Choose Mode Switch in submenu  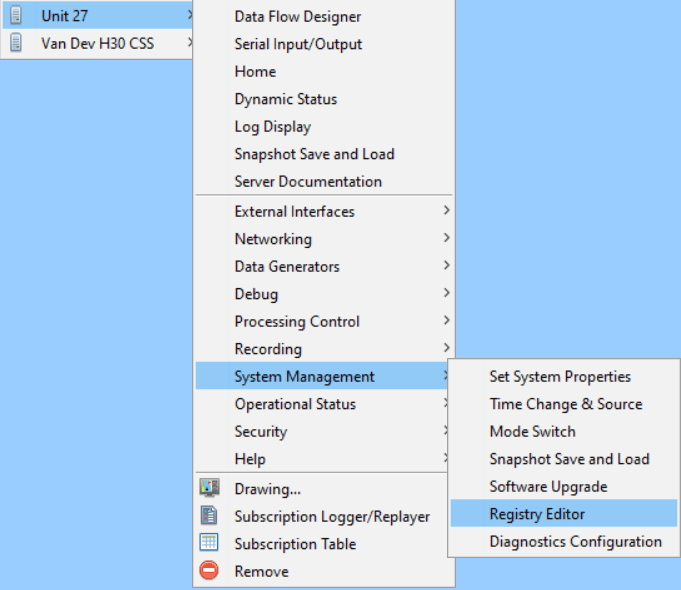532,432
